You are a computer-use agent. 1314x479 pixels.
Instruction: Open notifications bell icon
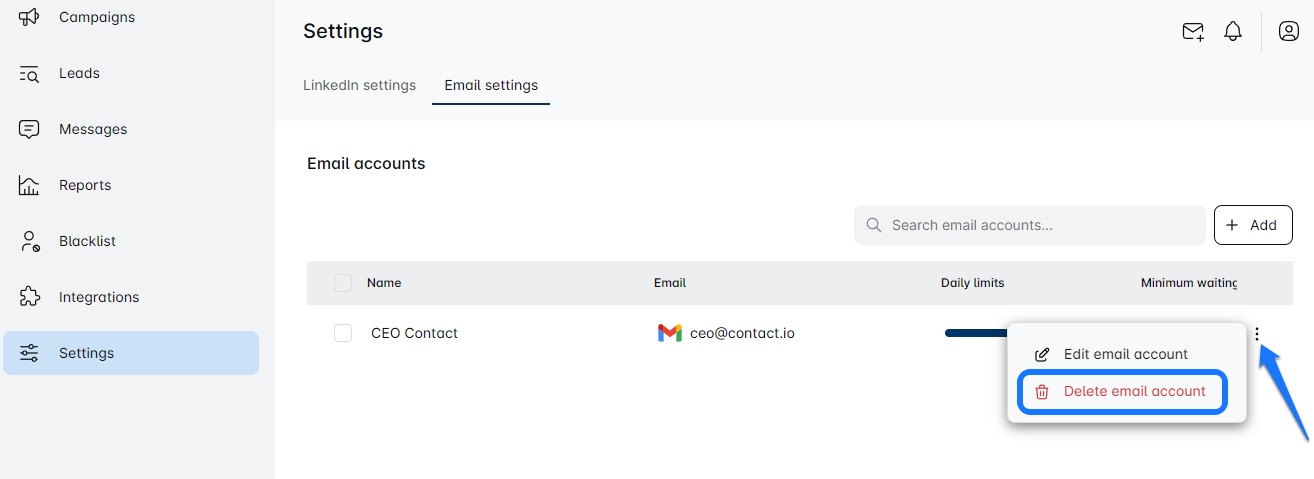pyautogui.click(x=1233, y=32)
